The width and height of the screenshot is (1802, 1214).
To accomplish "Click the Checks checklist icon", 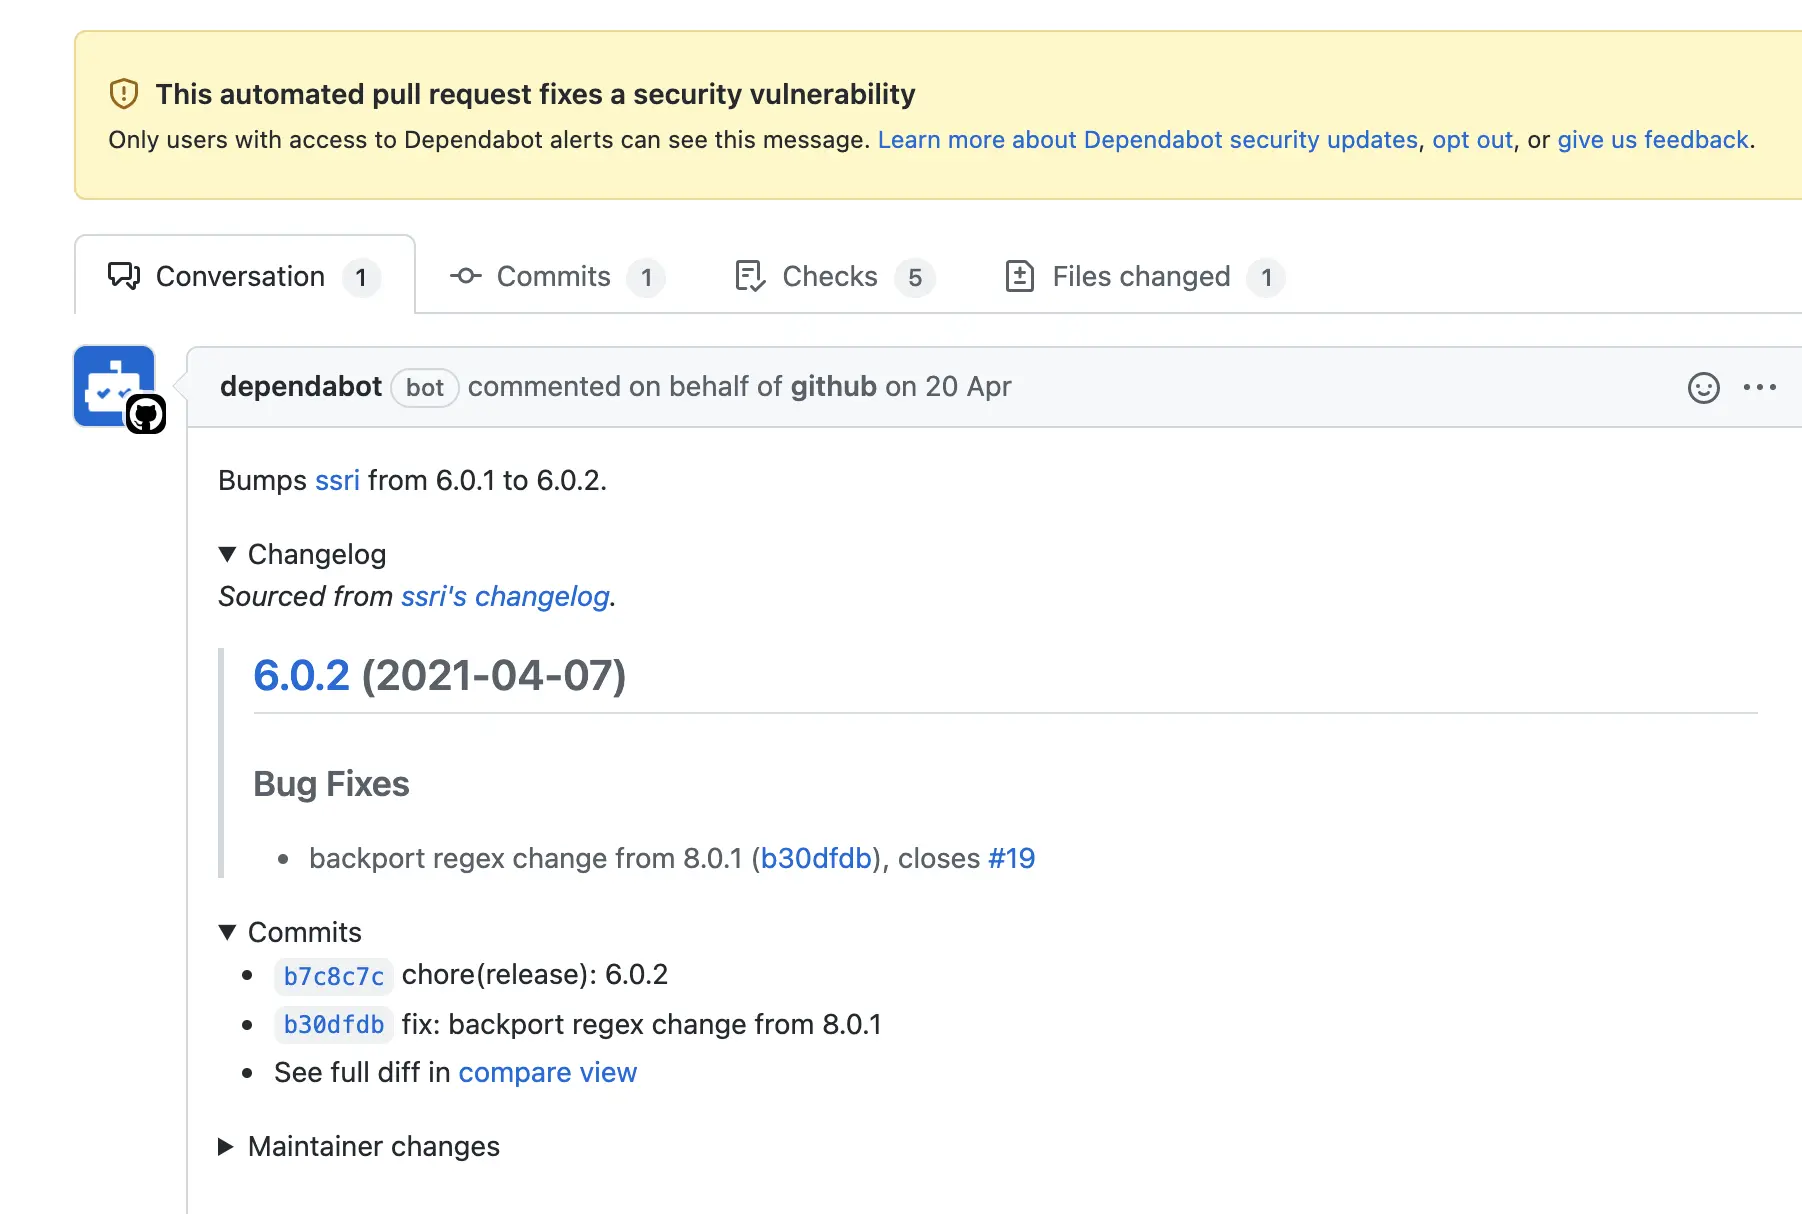I will coord(750,276).
